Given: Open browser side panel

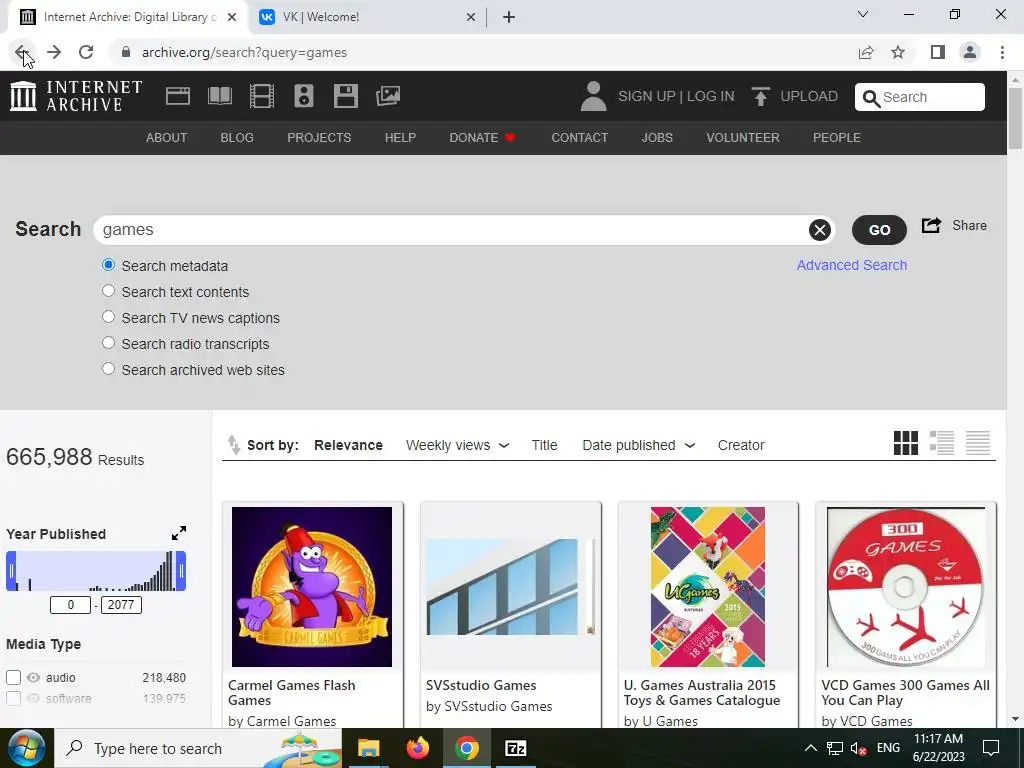Looking at the screenshot, I should point(938,52).
